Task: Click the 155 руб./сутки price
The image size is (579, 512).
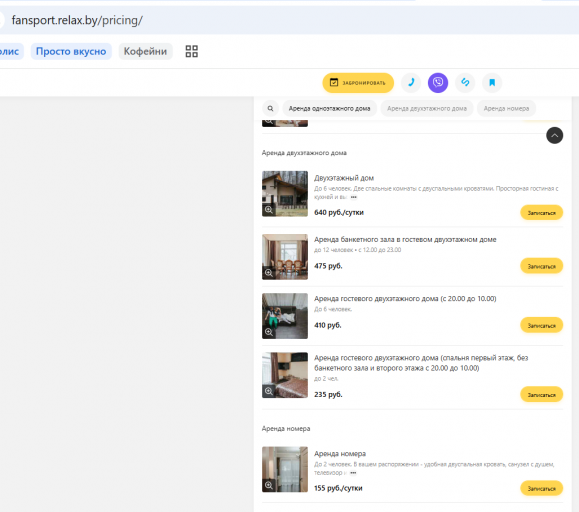Action: 338,488
